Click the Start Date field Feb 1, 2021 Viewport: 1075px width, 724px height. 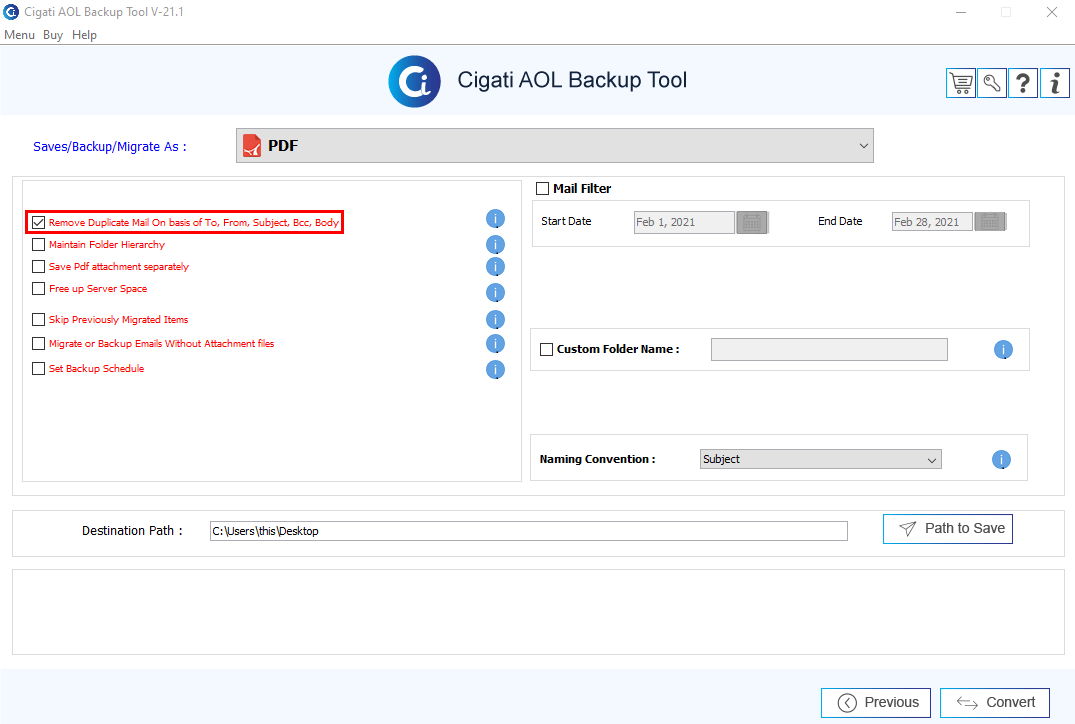pyautogui.click(x=684, y=222)
